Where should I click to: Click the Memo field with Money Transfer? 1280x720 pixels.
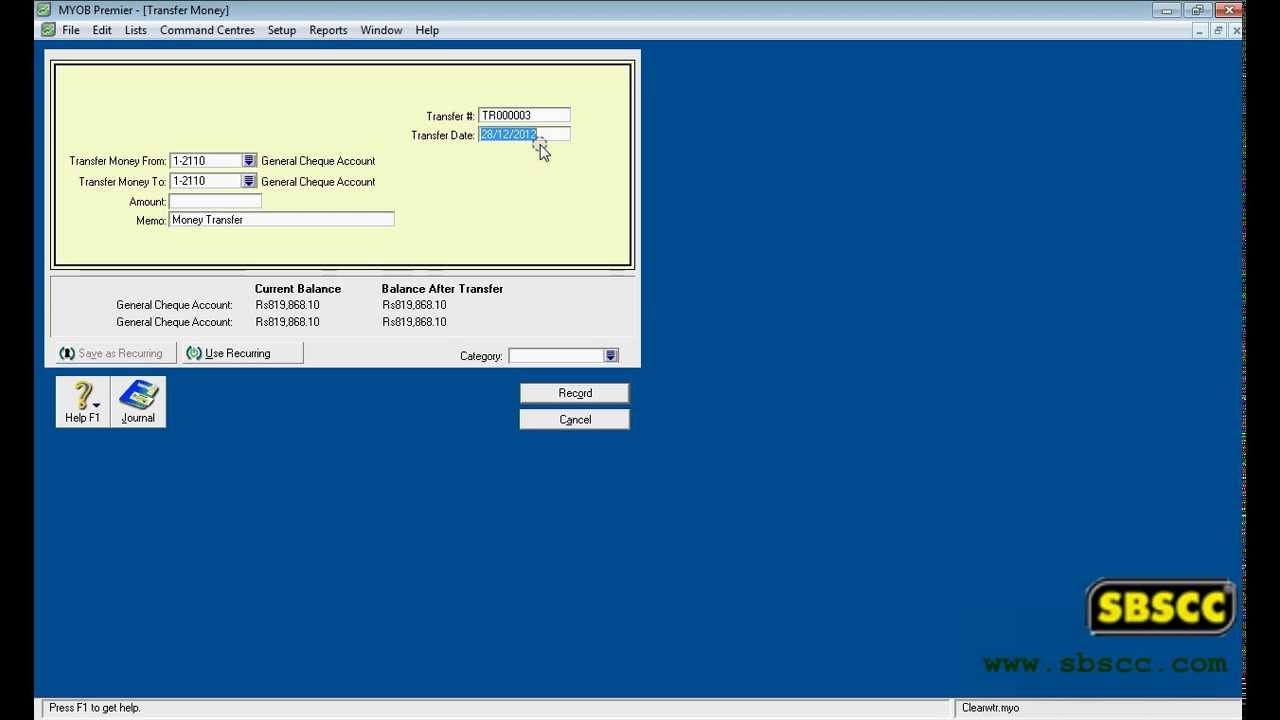(281, 219)
